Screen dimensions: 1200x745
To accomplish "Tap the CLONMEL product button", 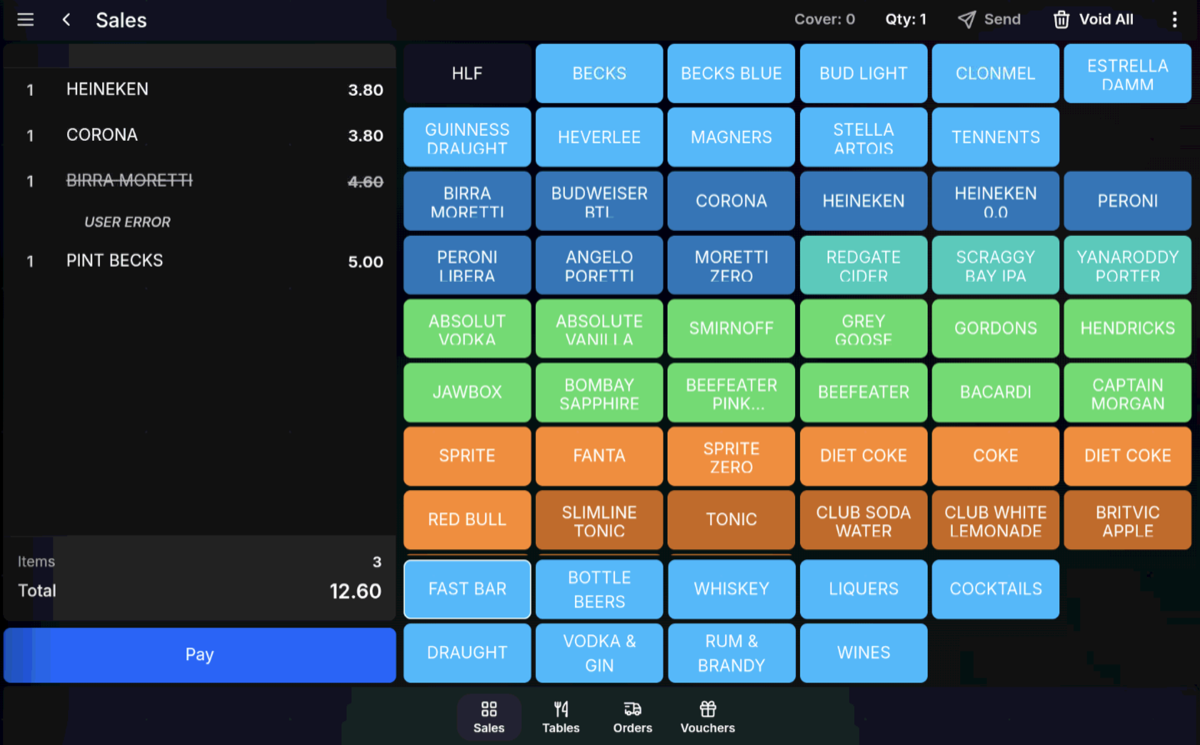I will (995, 73).
